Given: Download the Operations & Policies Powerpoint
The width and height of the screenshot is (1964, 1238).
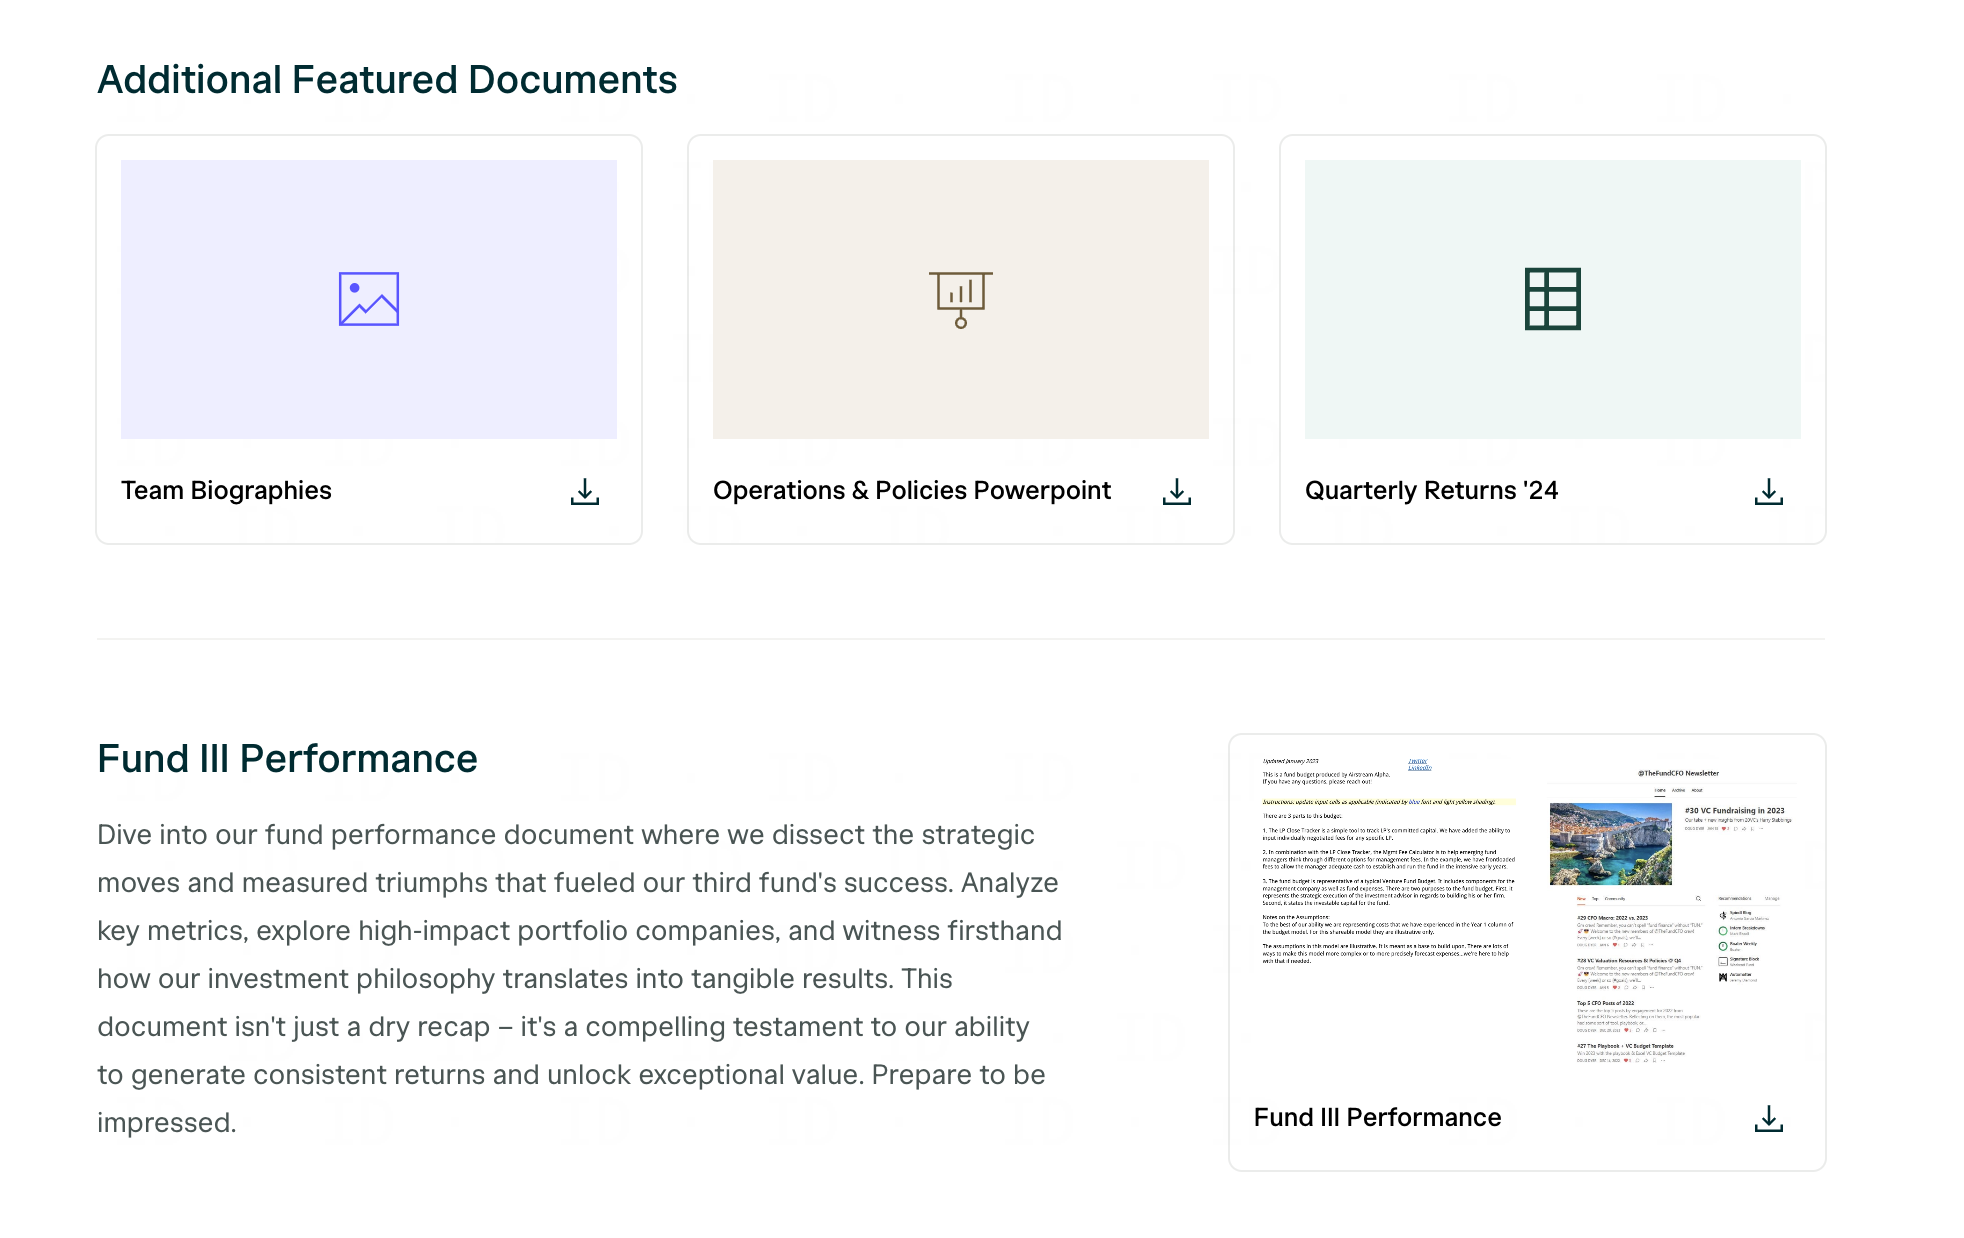Looking at the screenshot, I should 1177,491.
